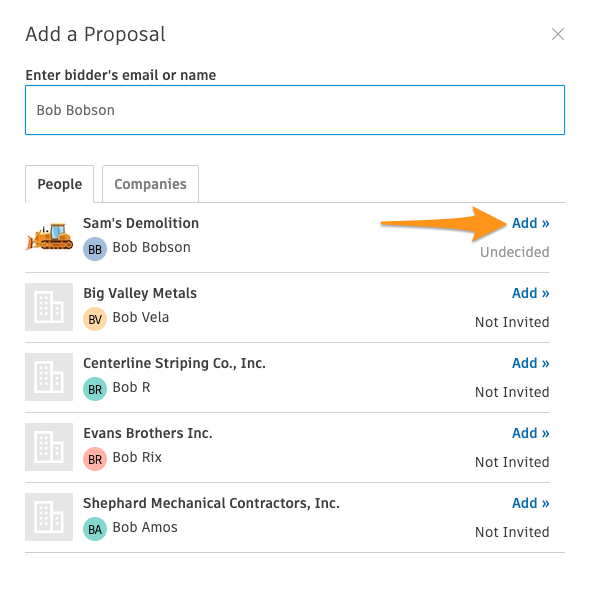Screen dimensions: 591x604
Task: Close the Add a Proposal dialog
Action: (557, 34)
